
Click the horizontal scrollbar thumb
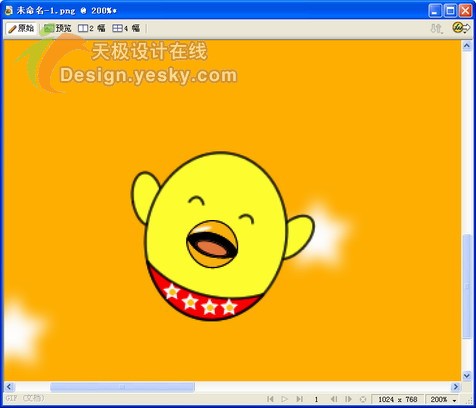click(x=122, y=387)
